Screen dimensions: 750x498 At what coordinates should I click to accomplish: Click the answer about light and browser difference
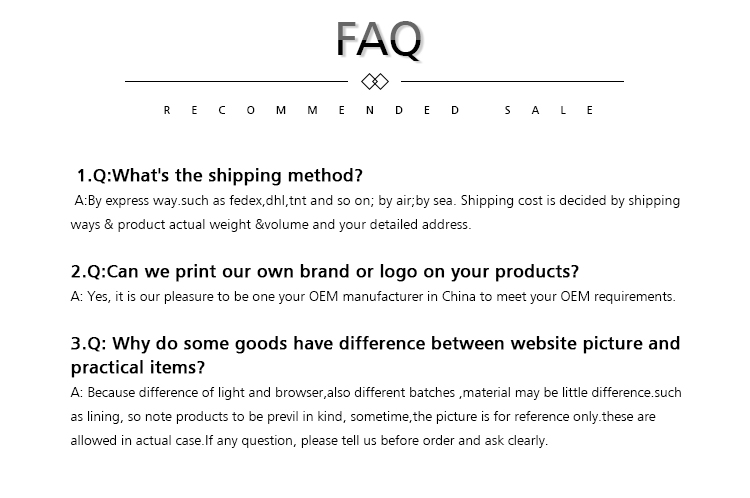pos(376,393)
